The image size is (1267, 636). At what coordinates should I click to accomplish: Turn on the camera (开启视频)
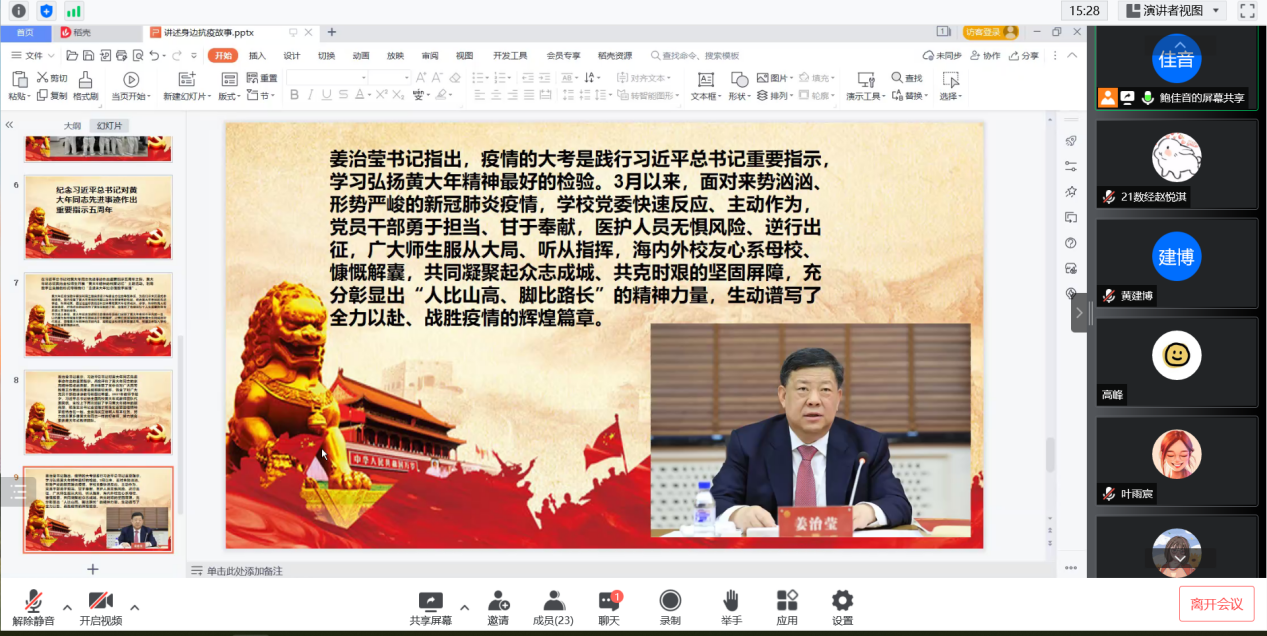100,601
